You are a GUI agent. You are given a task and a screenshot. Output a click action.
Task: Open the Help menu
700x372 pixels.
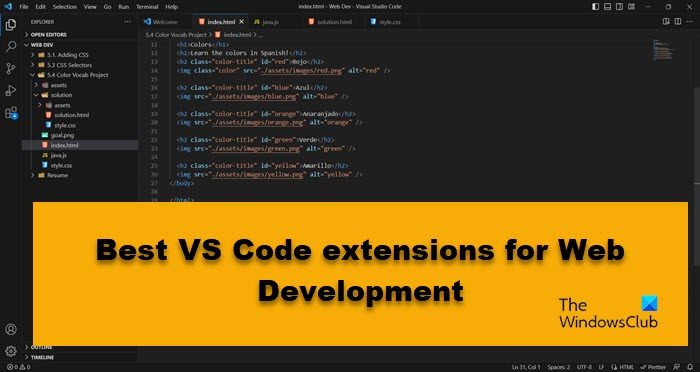(x=171, y=7)
